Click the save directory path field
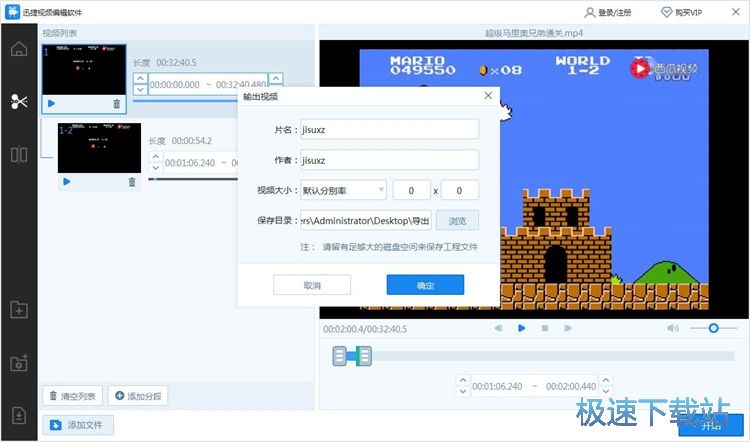Image resolution: width=750 pixels, height=442 pixels. tap(365, 221)
